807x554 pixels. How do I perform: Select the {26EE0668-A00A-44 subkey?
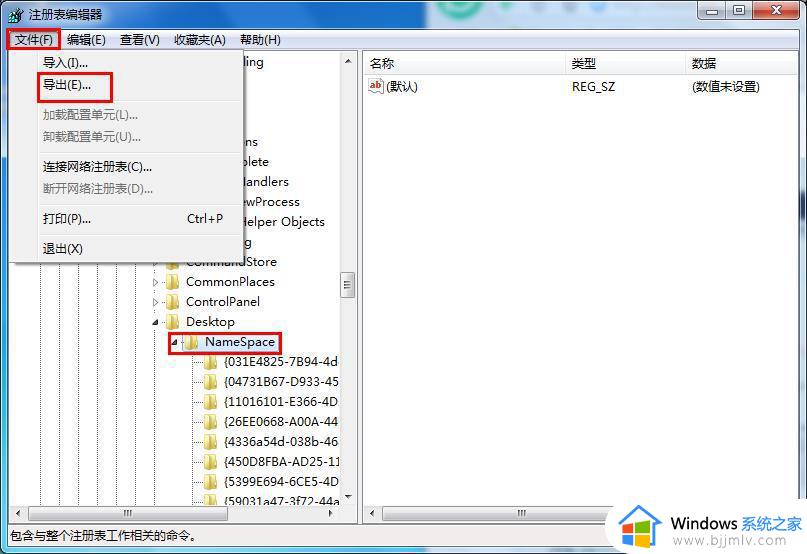tap(281, 422)
